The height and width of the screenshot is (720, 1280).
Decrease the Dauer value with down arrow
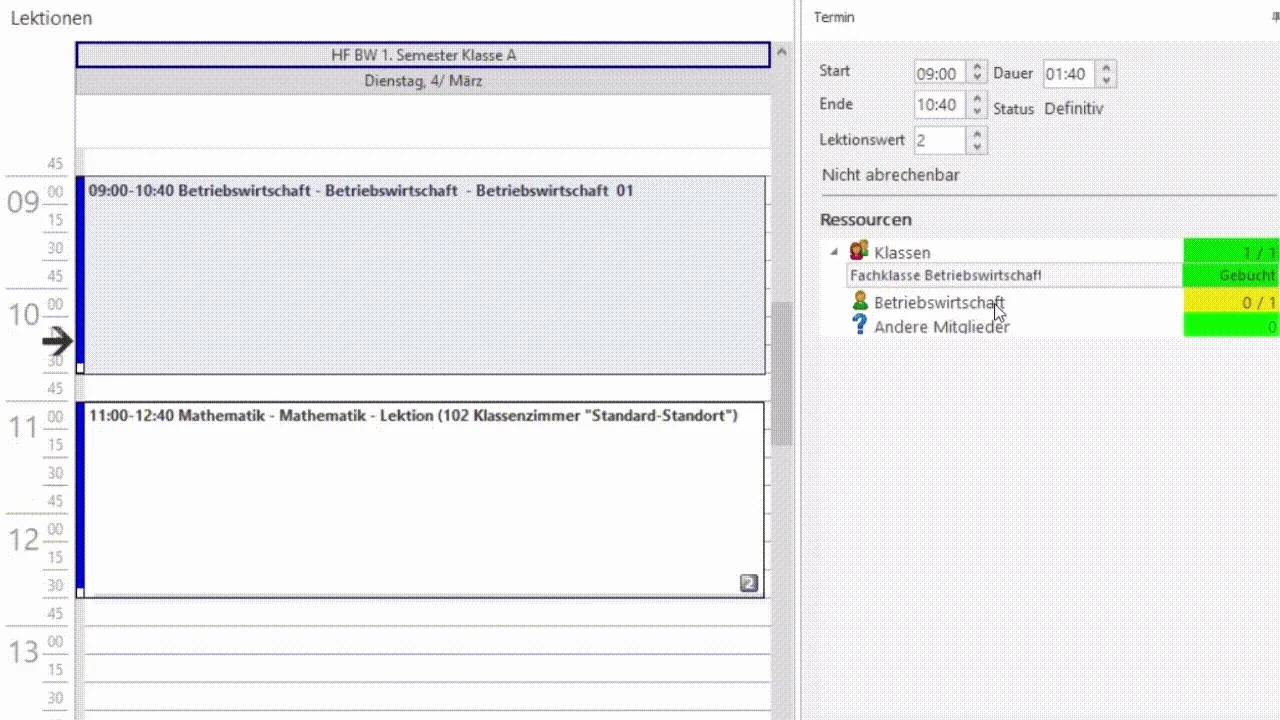(1106, 80)
